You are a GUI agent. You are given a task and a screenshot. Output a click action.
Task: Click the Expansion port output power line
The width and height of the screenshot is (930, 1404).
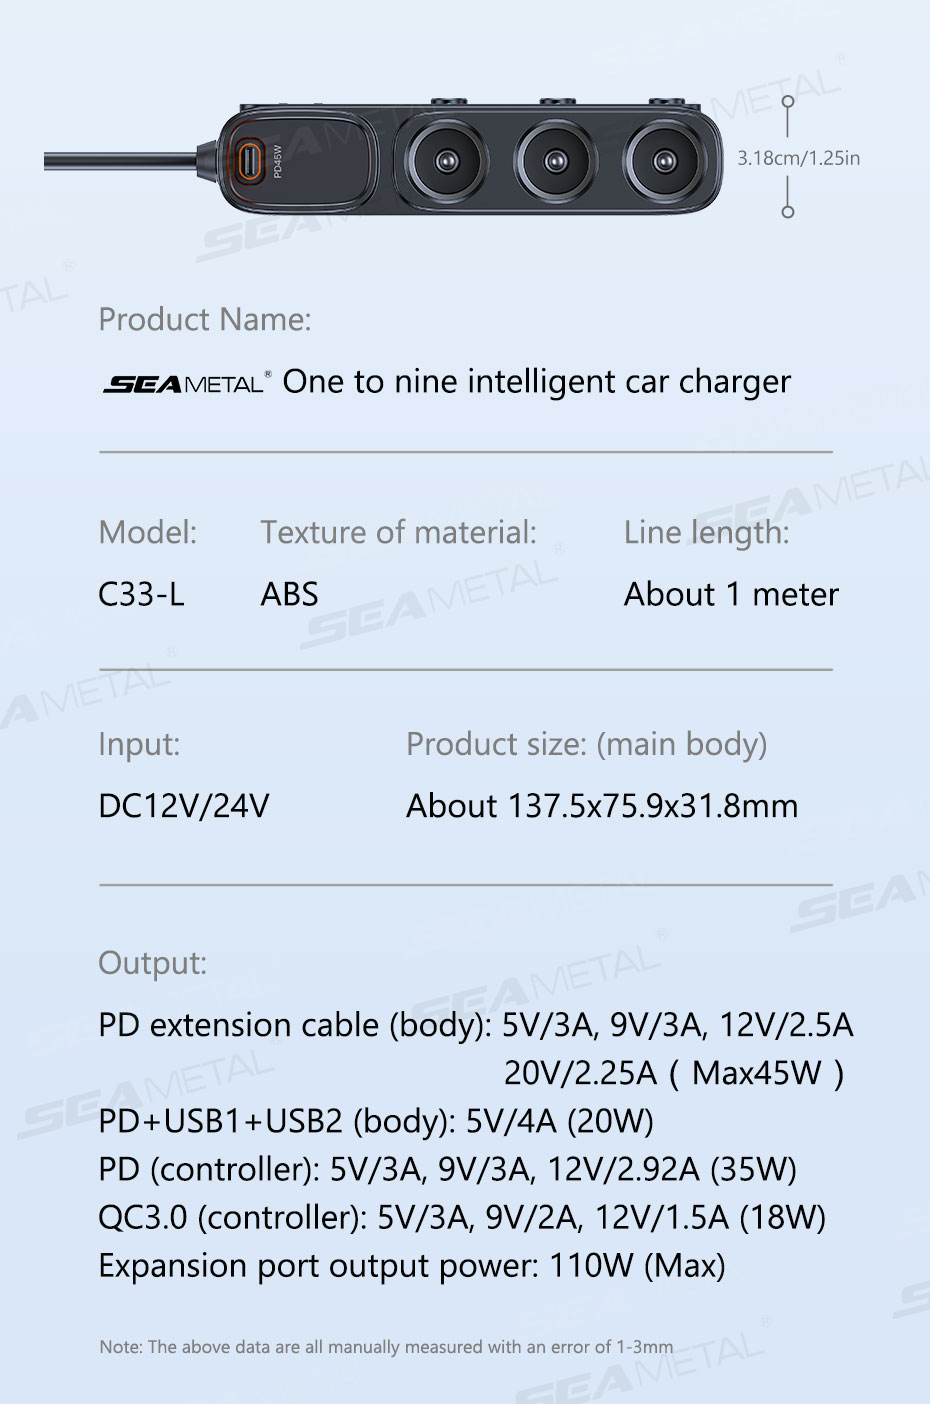coord(412,1266)
